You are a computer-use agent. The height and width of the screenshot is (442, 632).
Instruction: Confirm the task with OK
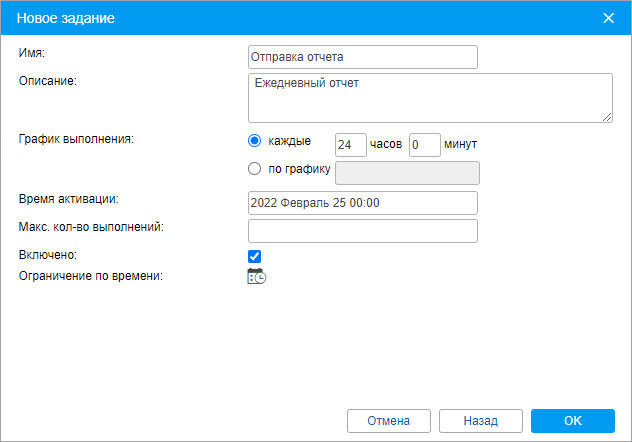(572, 420)
